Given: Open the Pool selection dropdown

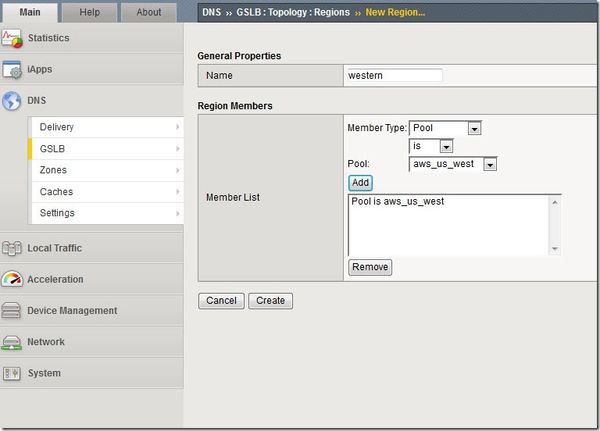Looking at the screenshot, I should [x=461, y=164].
